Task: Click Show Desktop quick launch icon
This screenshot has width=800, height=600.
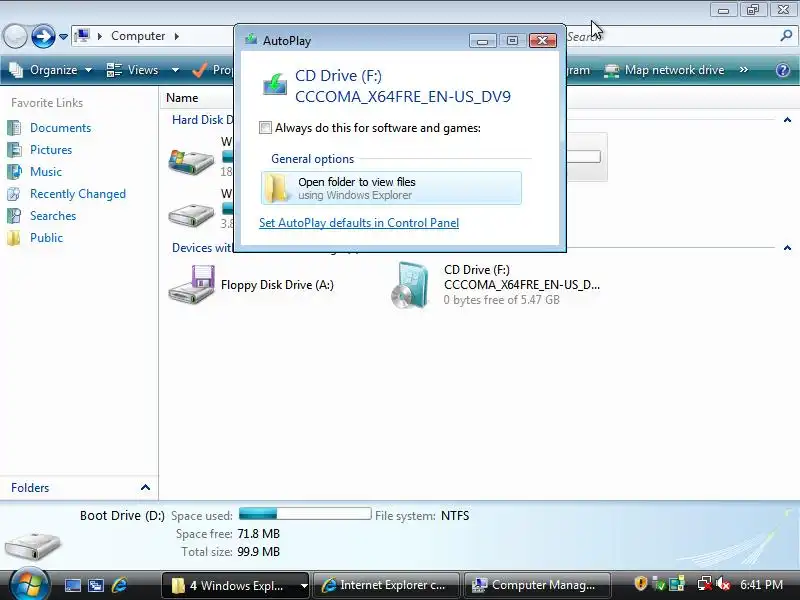Action: (72, 585)
